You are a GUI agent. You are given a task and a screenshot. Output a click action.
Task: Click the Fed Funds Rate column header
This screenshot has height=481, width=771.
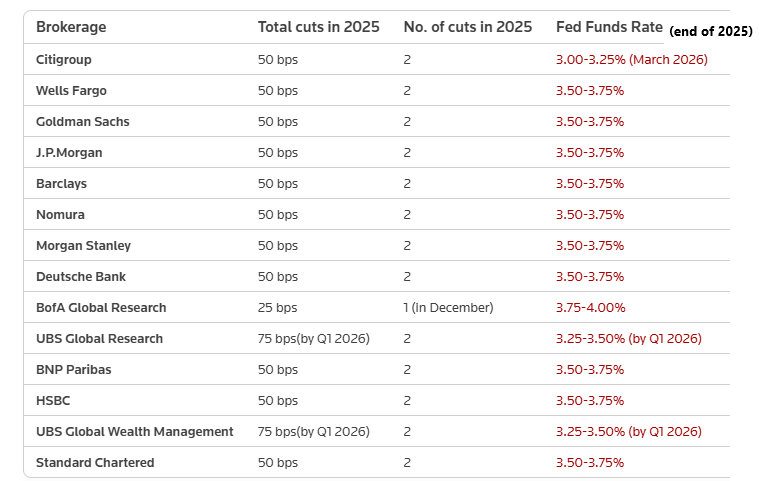(x=608, y=27)
